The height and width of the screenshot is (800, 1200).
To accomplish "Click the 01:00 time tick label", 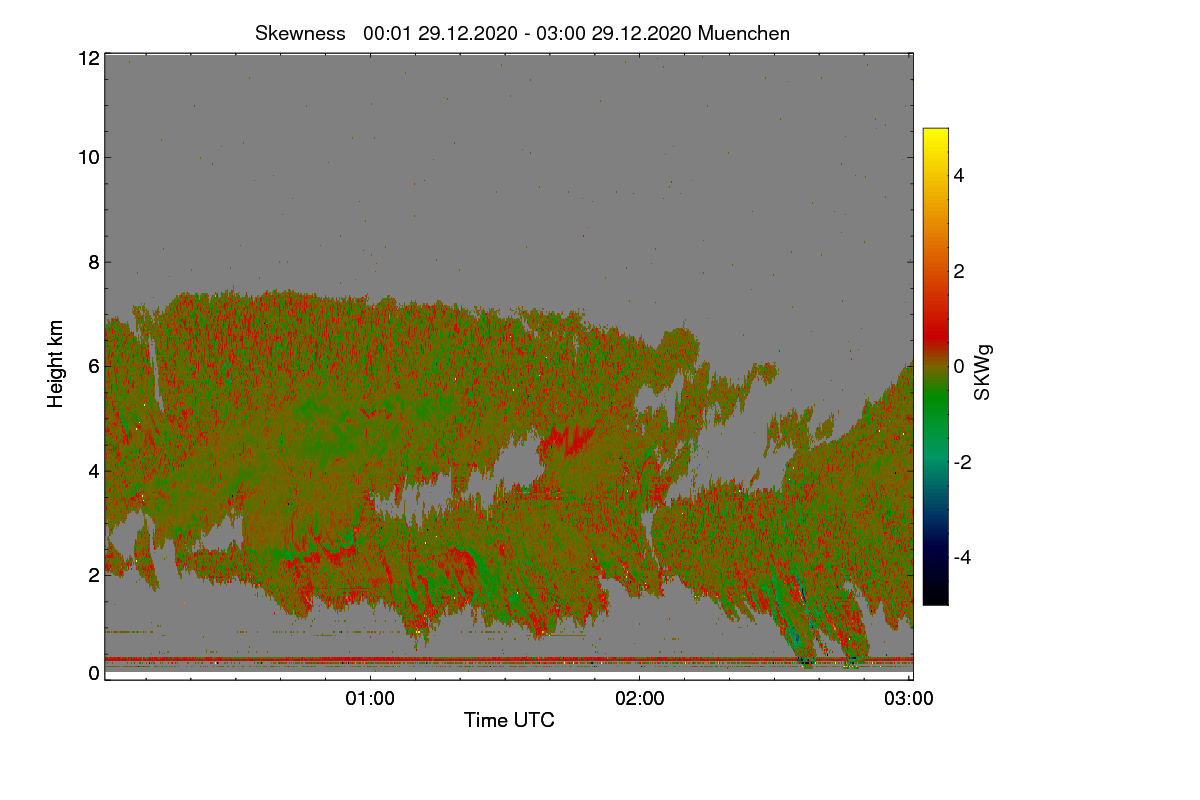I will point(370,698).
